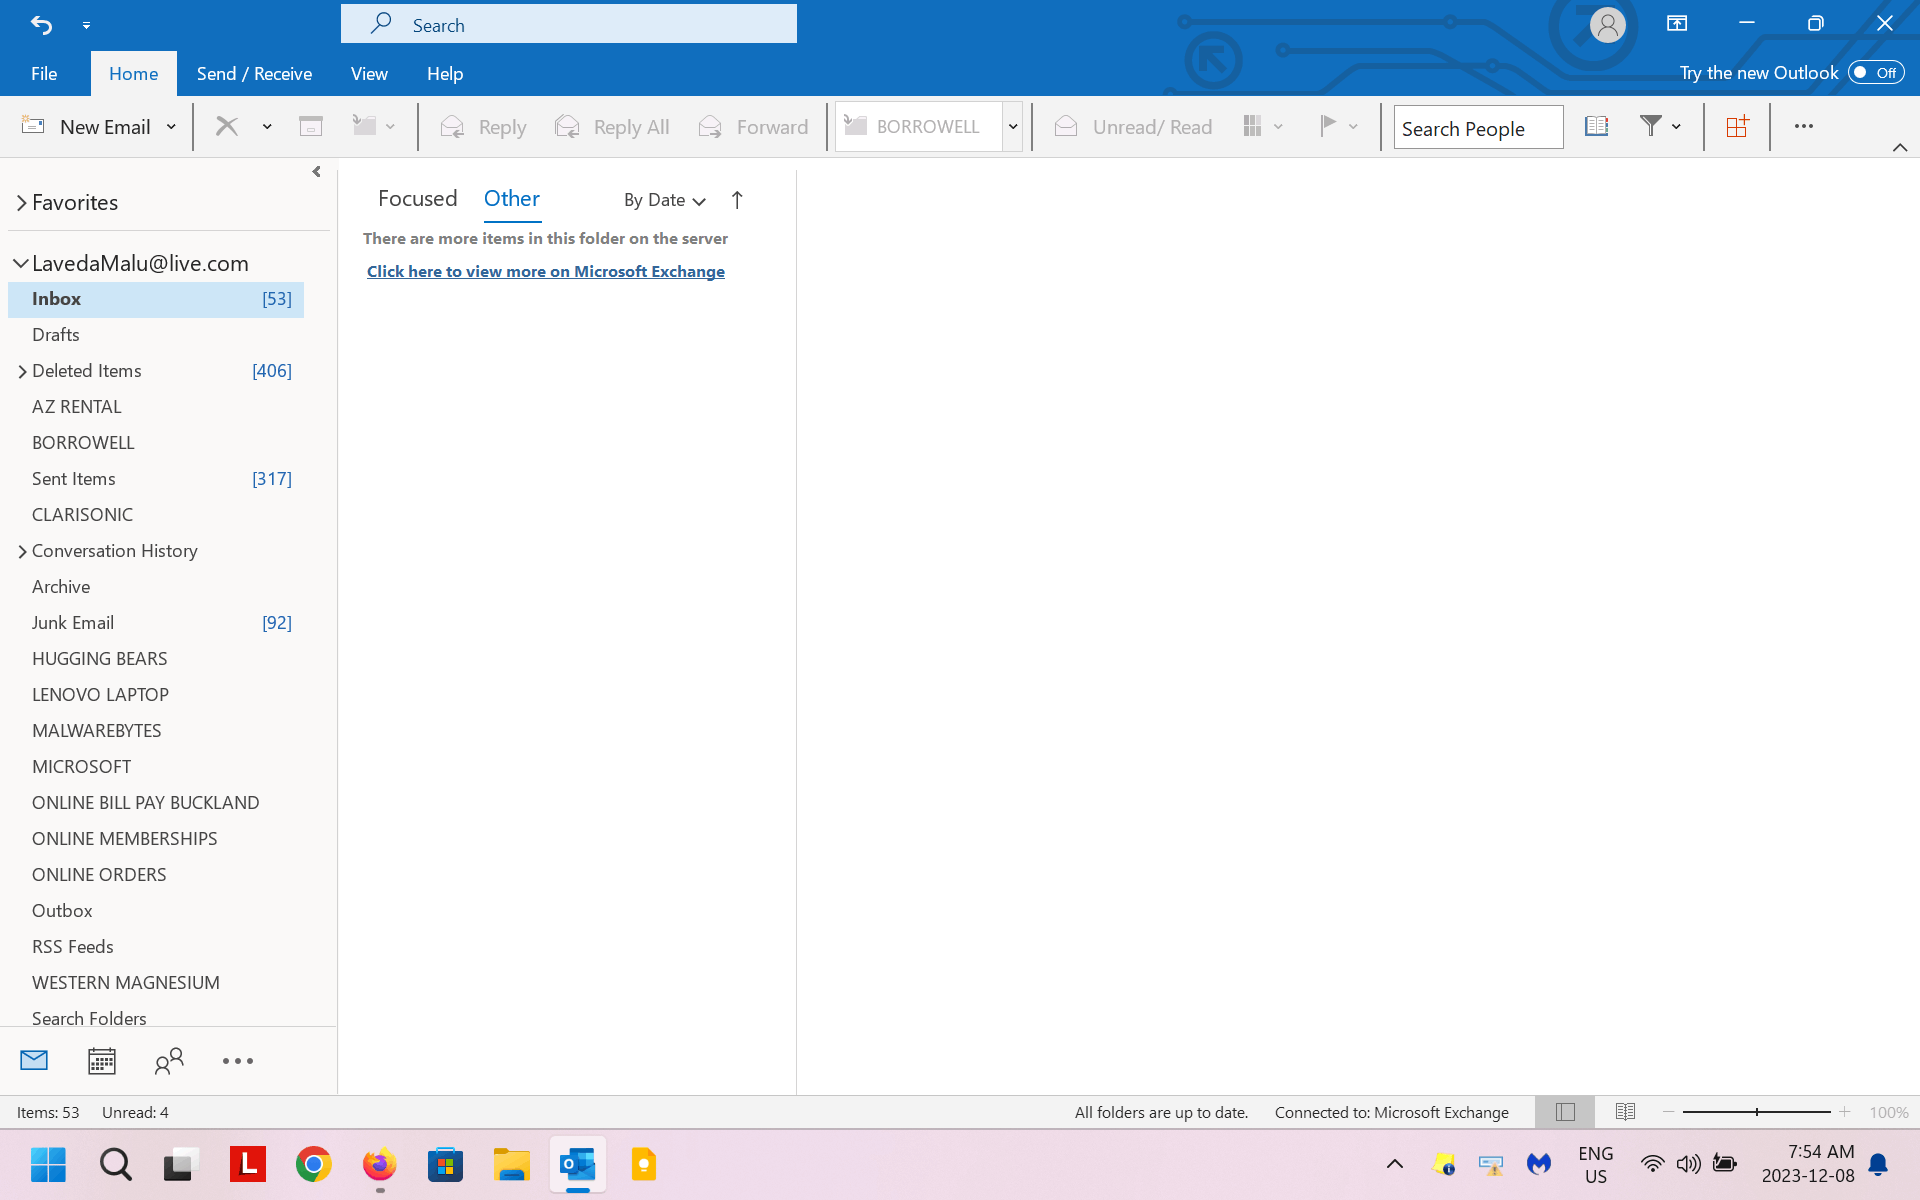Click the account profile avatar
Image resolution: width=1920 pixels, height=1200 pixels.
point(1608,25)
